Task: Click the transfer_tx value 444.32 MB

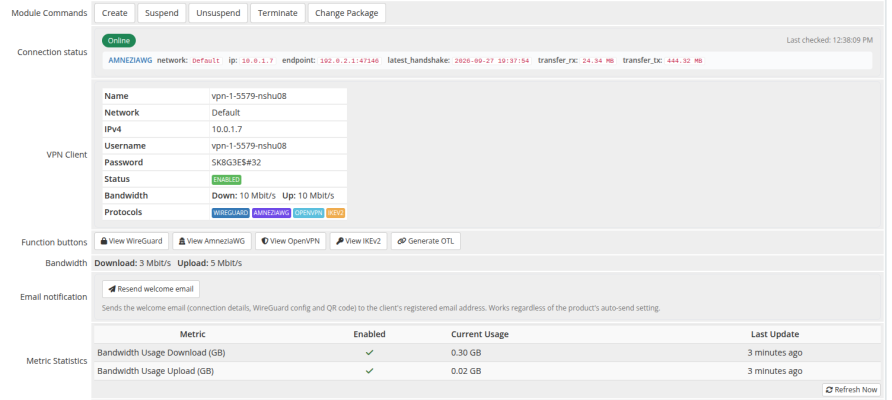Action: click(684, 60)
